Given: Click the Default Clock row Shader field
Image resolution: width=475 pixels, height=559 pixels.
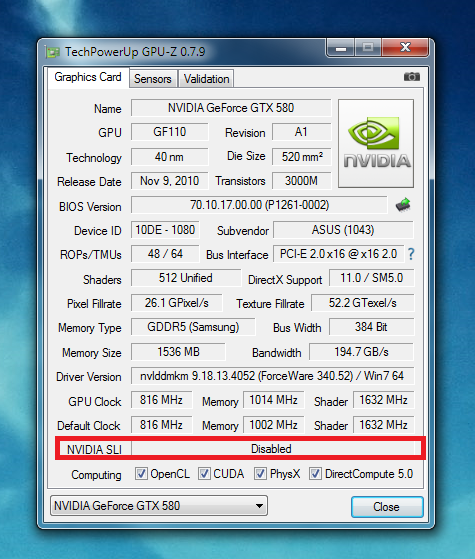Looking at the screenshot, I should point(384,425).
